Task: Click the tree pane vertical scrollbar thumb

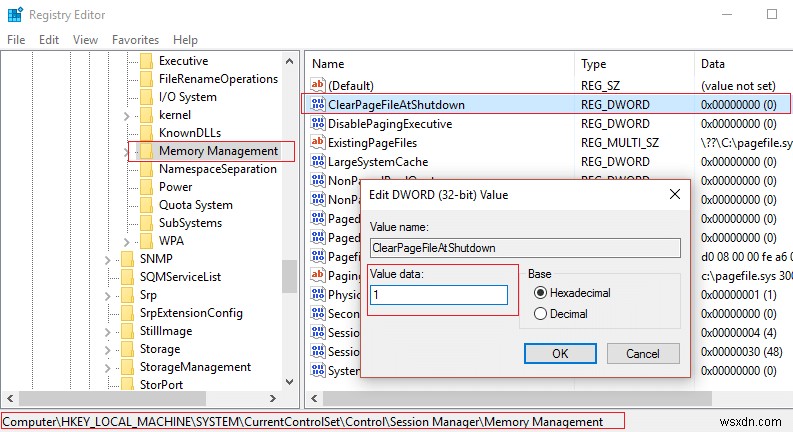Action: point(289,276)
